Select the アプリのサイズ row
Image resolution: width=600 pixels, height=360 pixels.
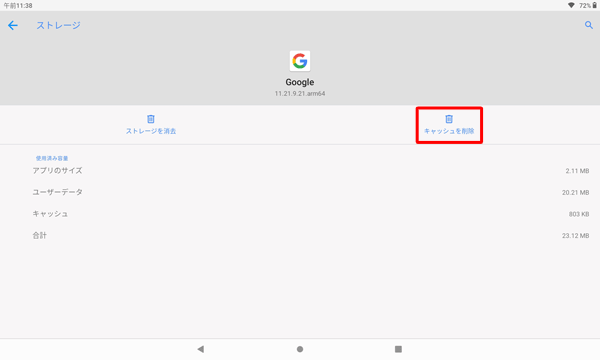pos(300,171)
